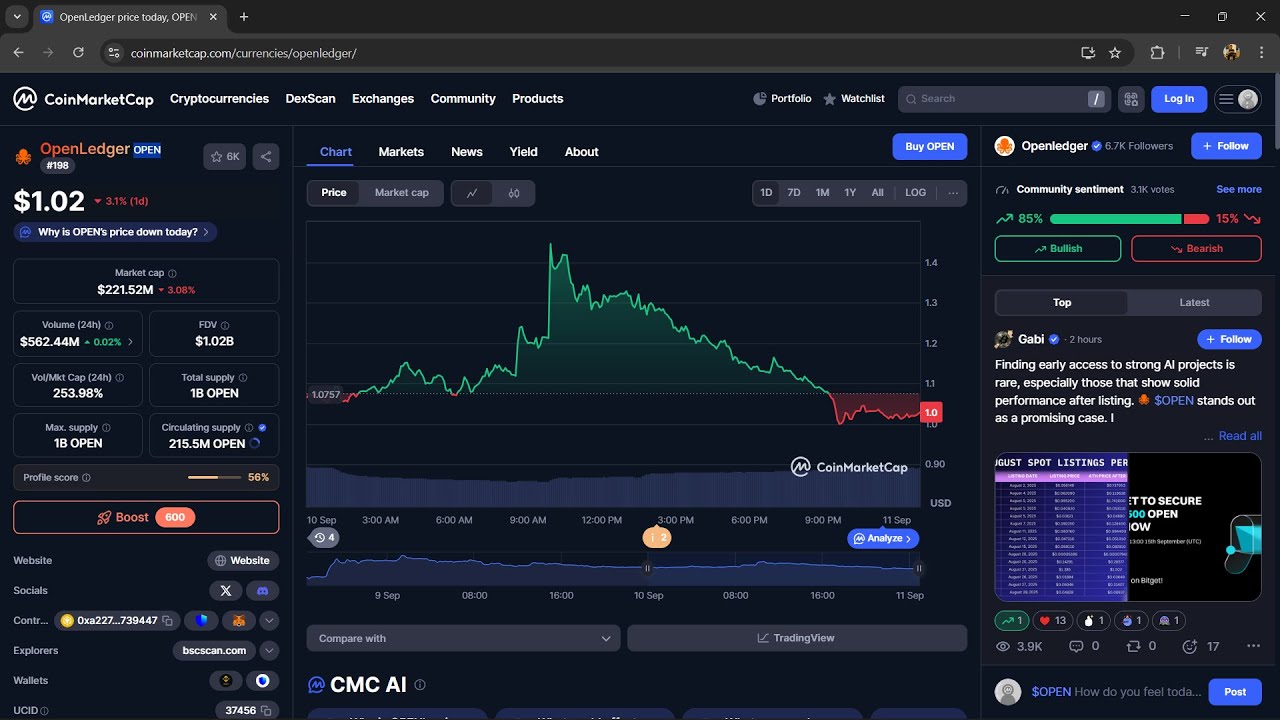The image size is (1280, 720).
Task: Open Chrome extensions puzzle icon
Action: click(1158, 52)
